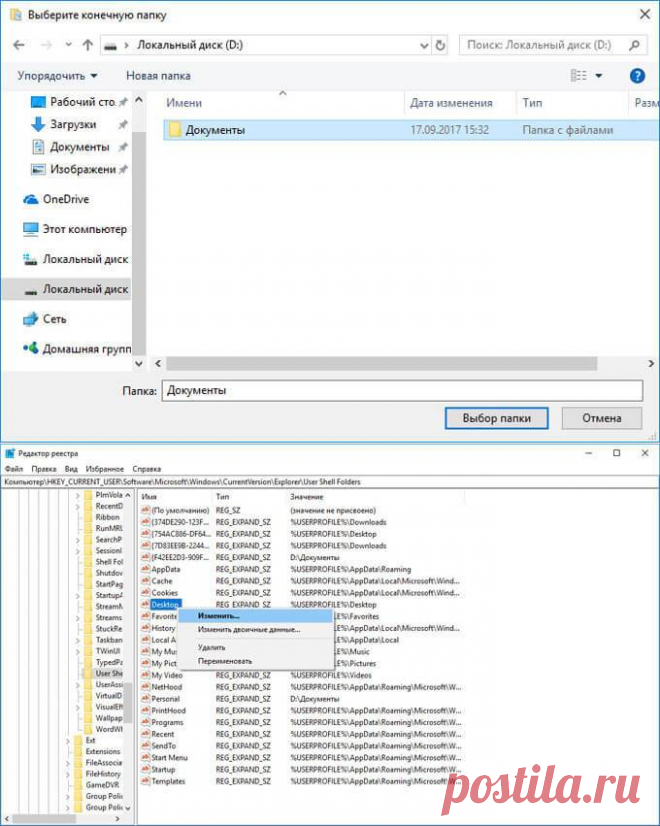
Task: Expand the SearchP registry key
Action: [x=78, y=539]
